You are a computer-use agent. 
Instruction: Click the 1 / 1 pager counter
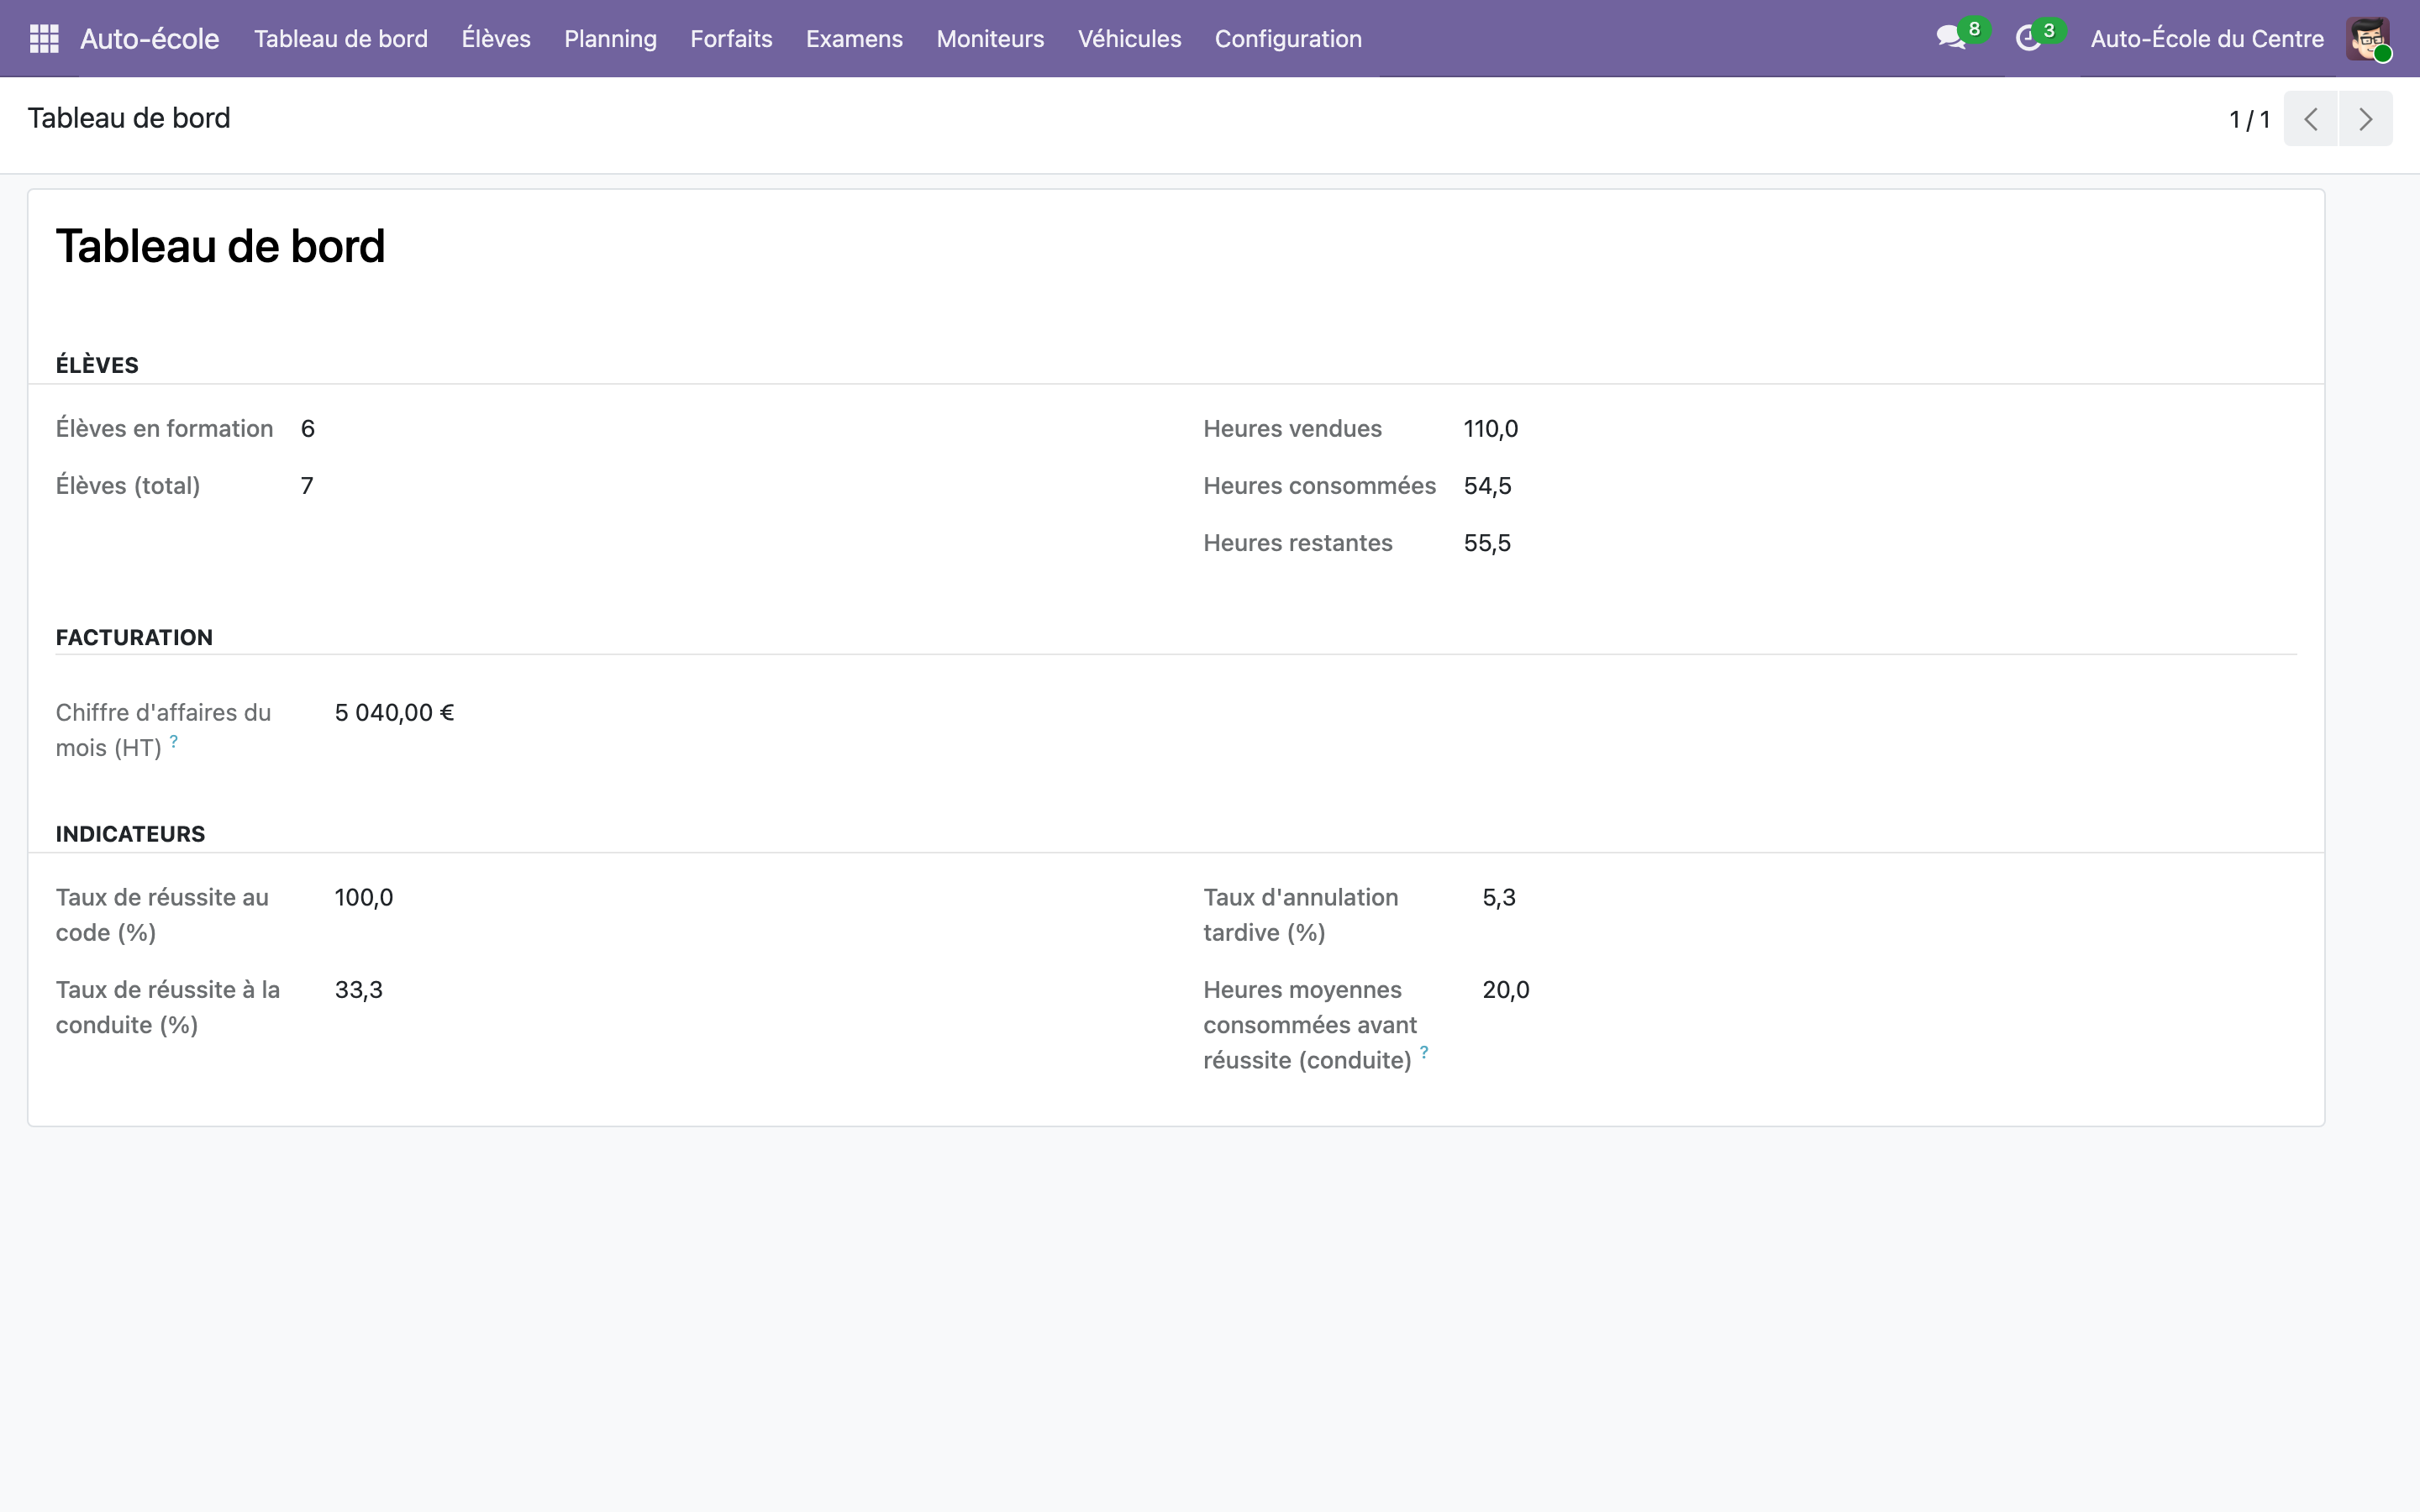2249,120
